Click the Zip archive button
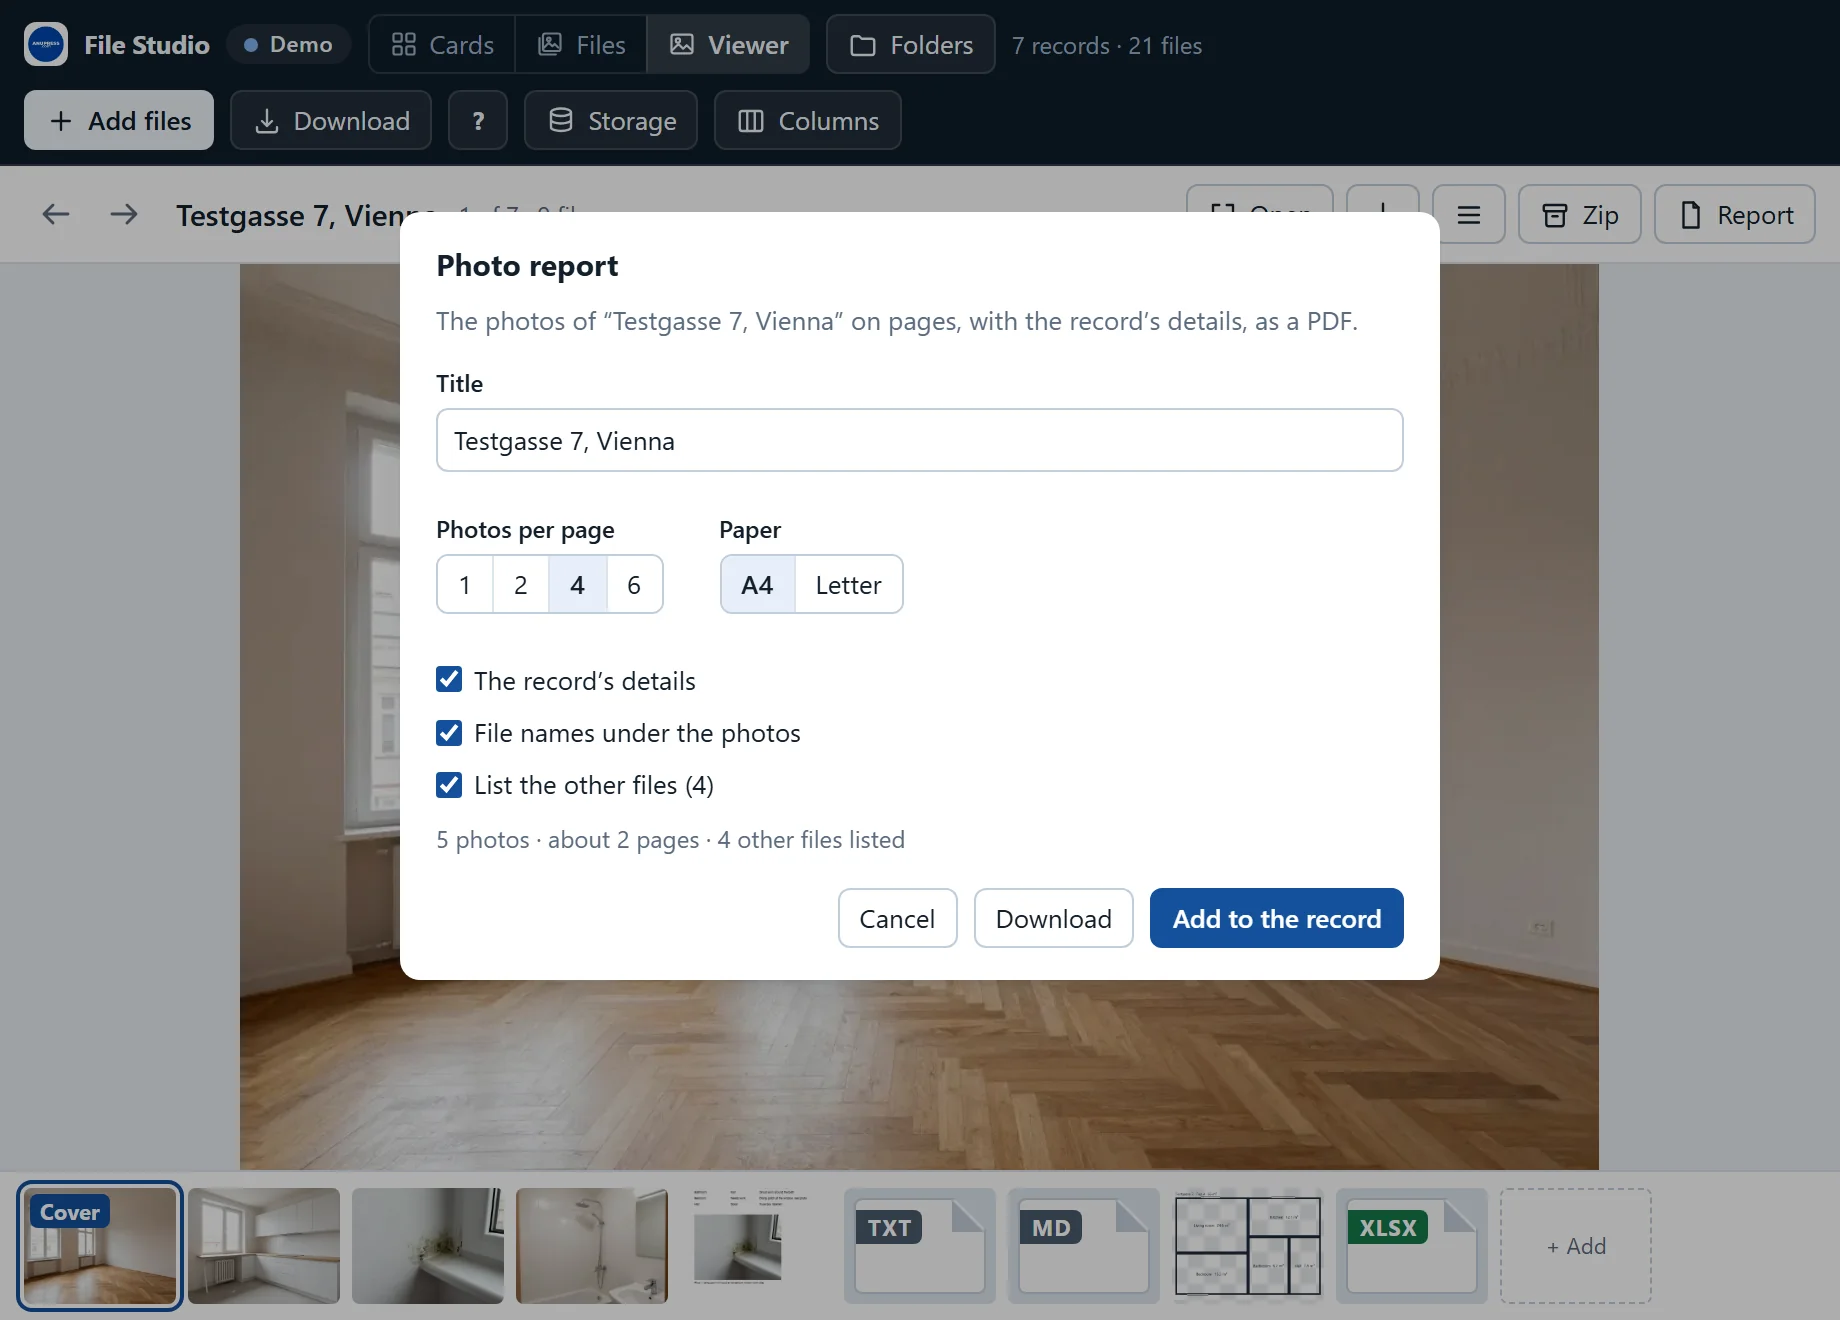Image resolution: width=1840 pixels, height=1320 pixels. (x=1580, y=215)
